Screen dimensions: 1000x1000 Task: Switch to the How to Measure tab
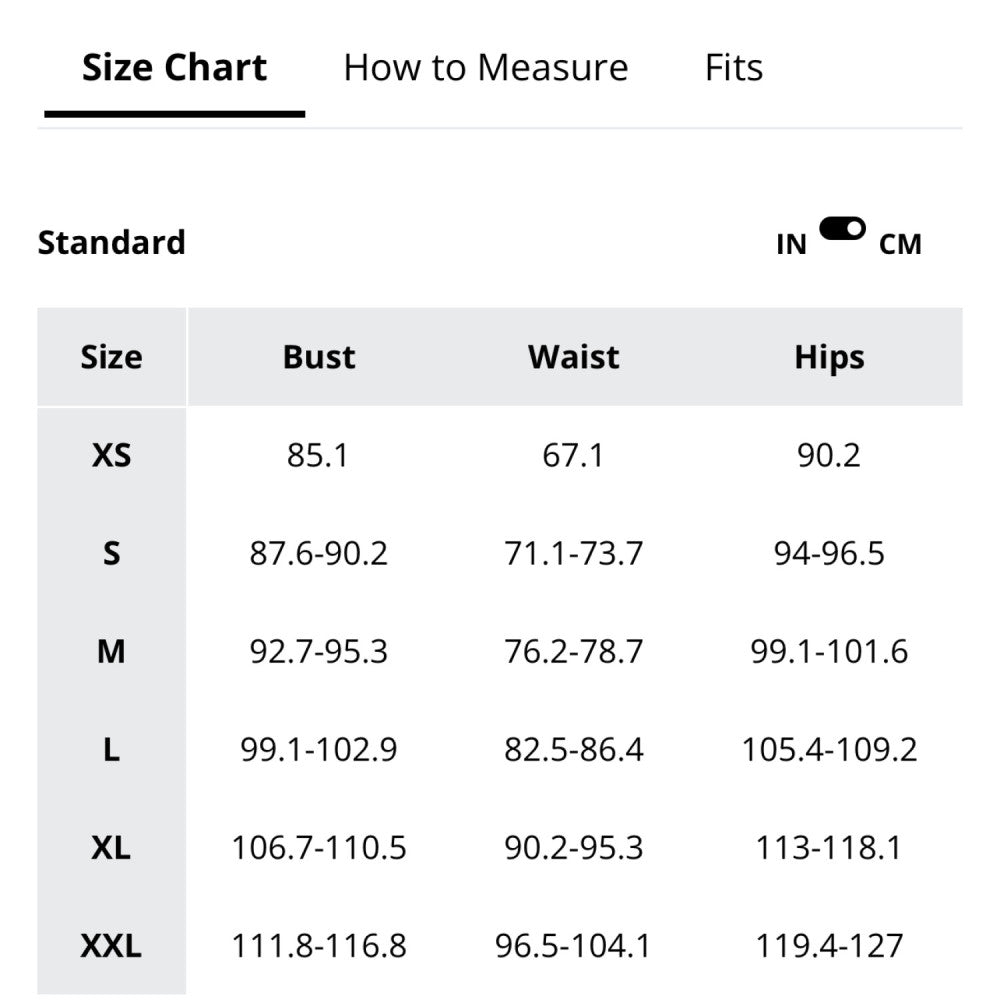pos(485,68)
